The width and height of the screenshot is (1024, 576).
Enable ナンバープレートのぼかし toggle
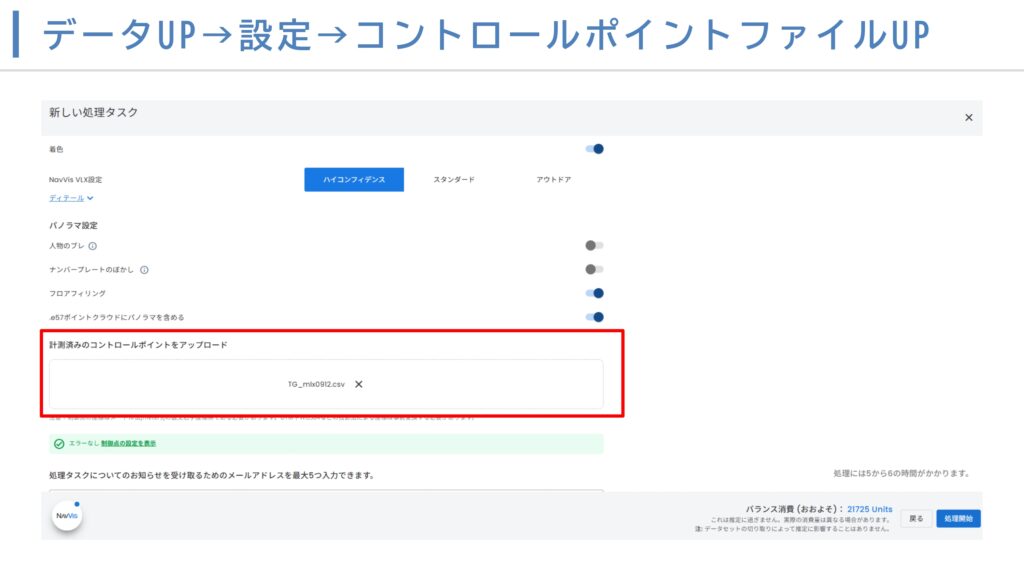click(594, 269)
